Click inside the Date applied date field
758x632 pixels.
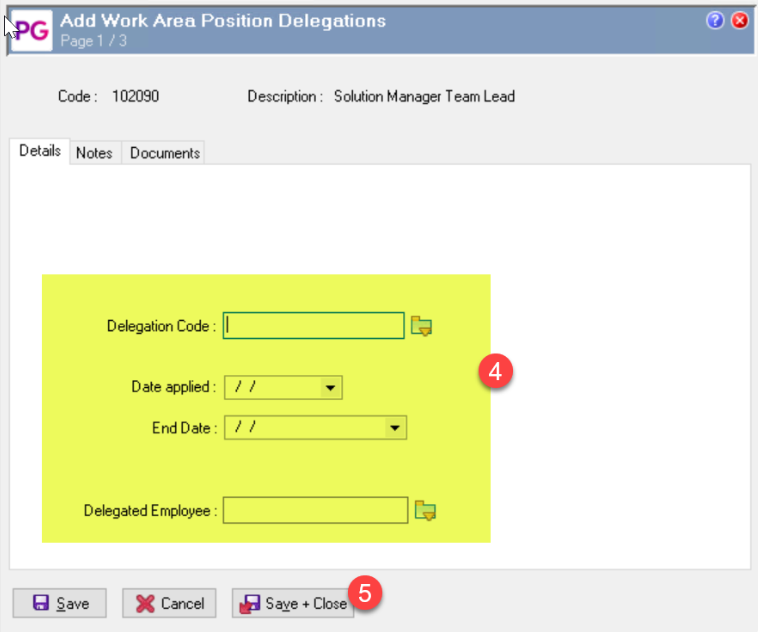(x=272, y=387)
